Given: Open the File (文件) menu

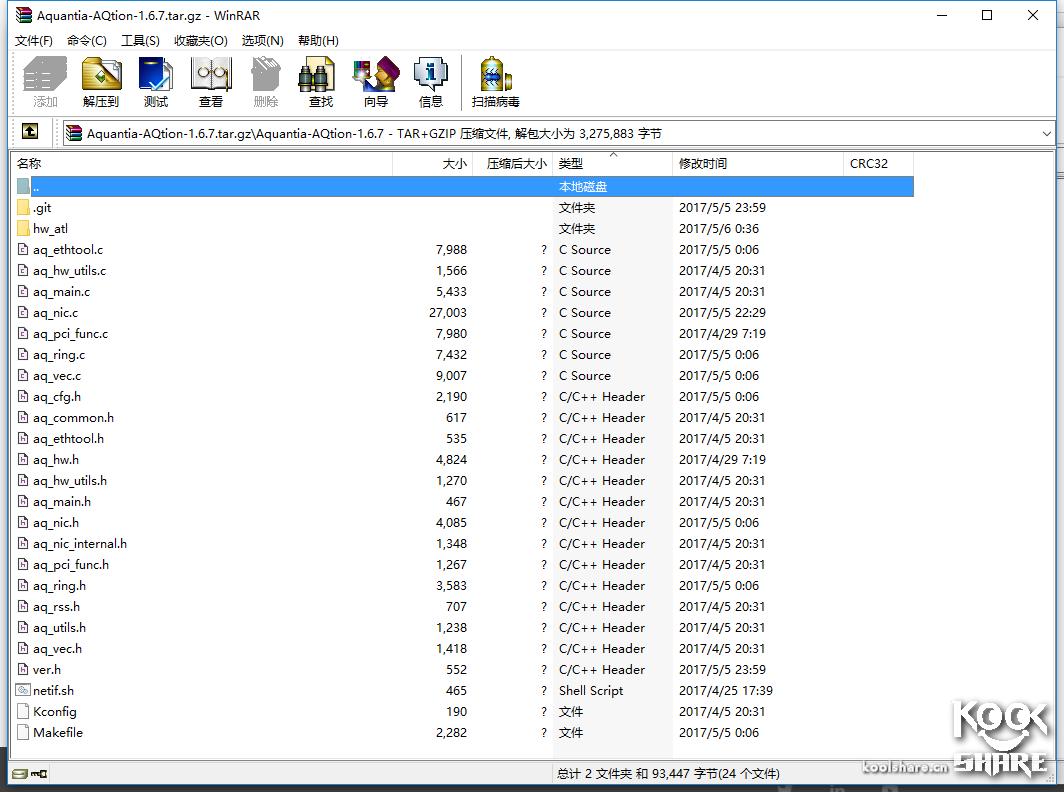Looking at the screenshot, I should pyautogui.click(x=33, y=40).
